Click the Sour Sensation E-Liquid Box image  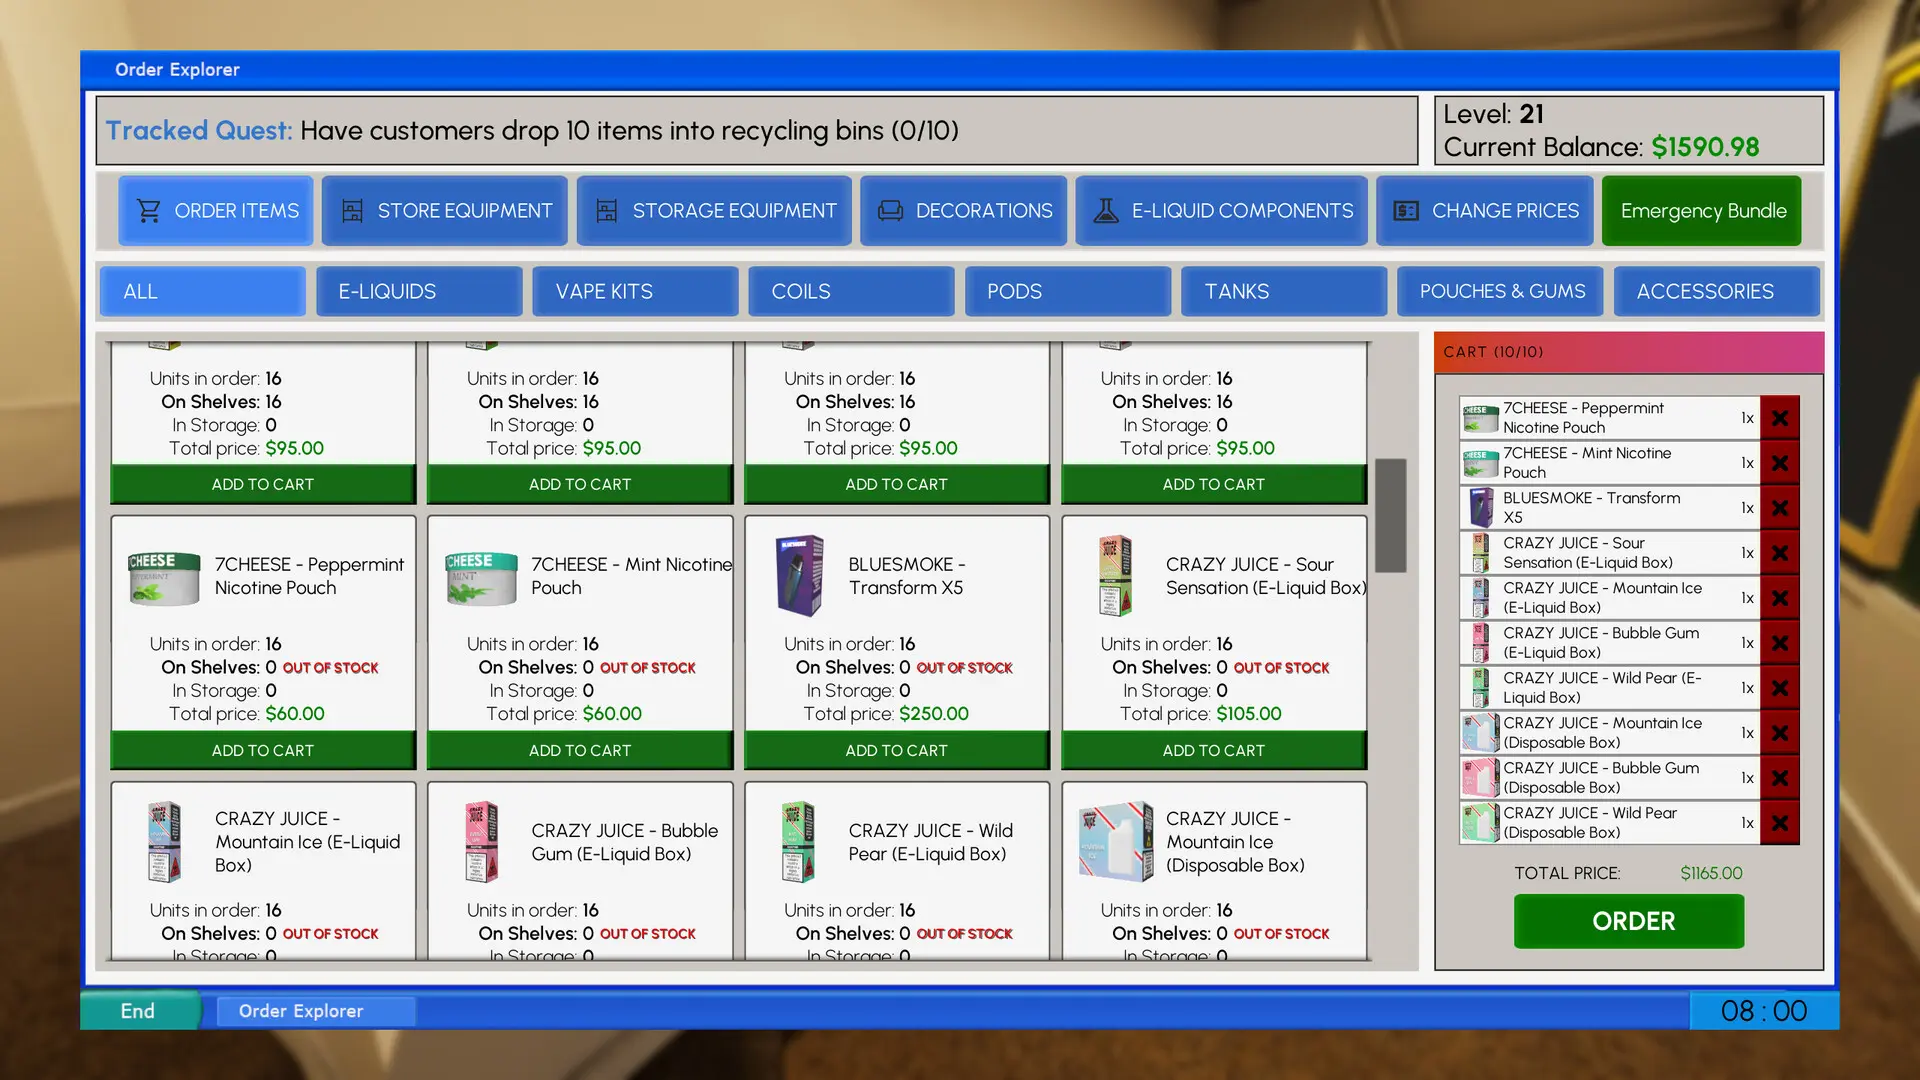1116,576
